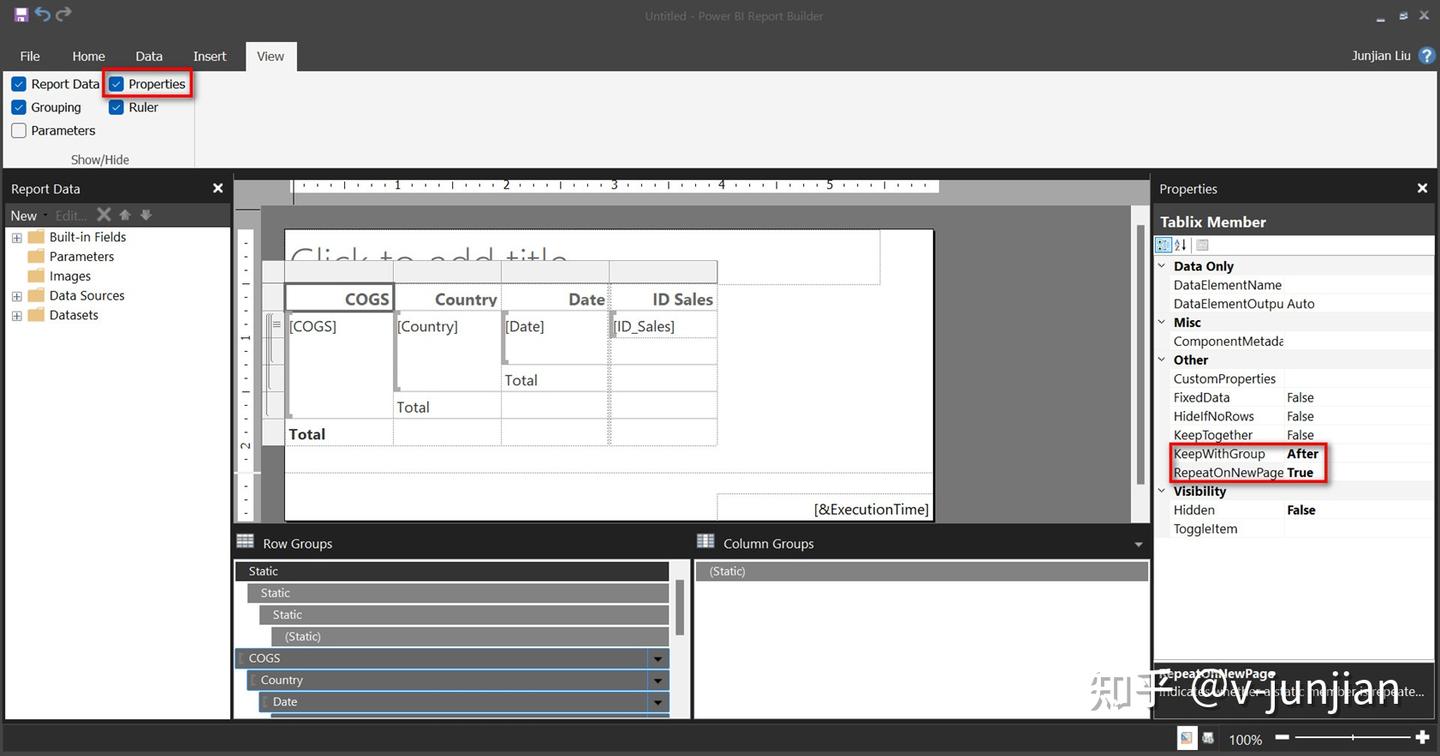1440x756 pixels.
Task: Collapse the Visibility section in Properties
Action: coord(1162,491)
